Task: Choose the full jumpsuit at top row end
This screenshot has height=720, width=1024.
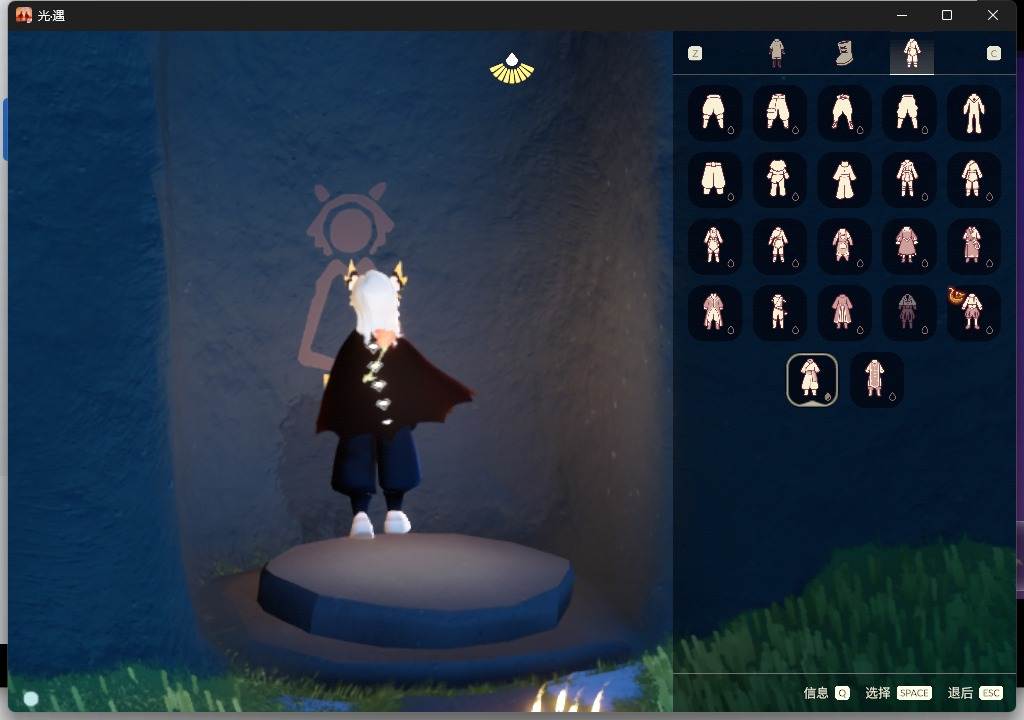Action: point(973,112)
